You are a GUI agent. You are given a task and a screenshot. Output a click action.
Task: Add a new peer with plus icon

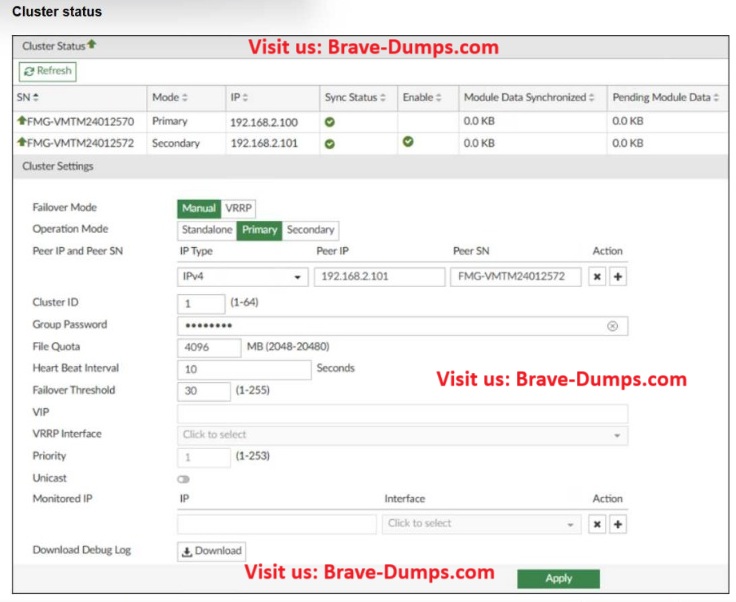coord(617,277)
